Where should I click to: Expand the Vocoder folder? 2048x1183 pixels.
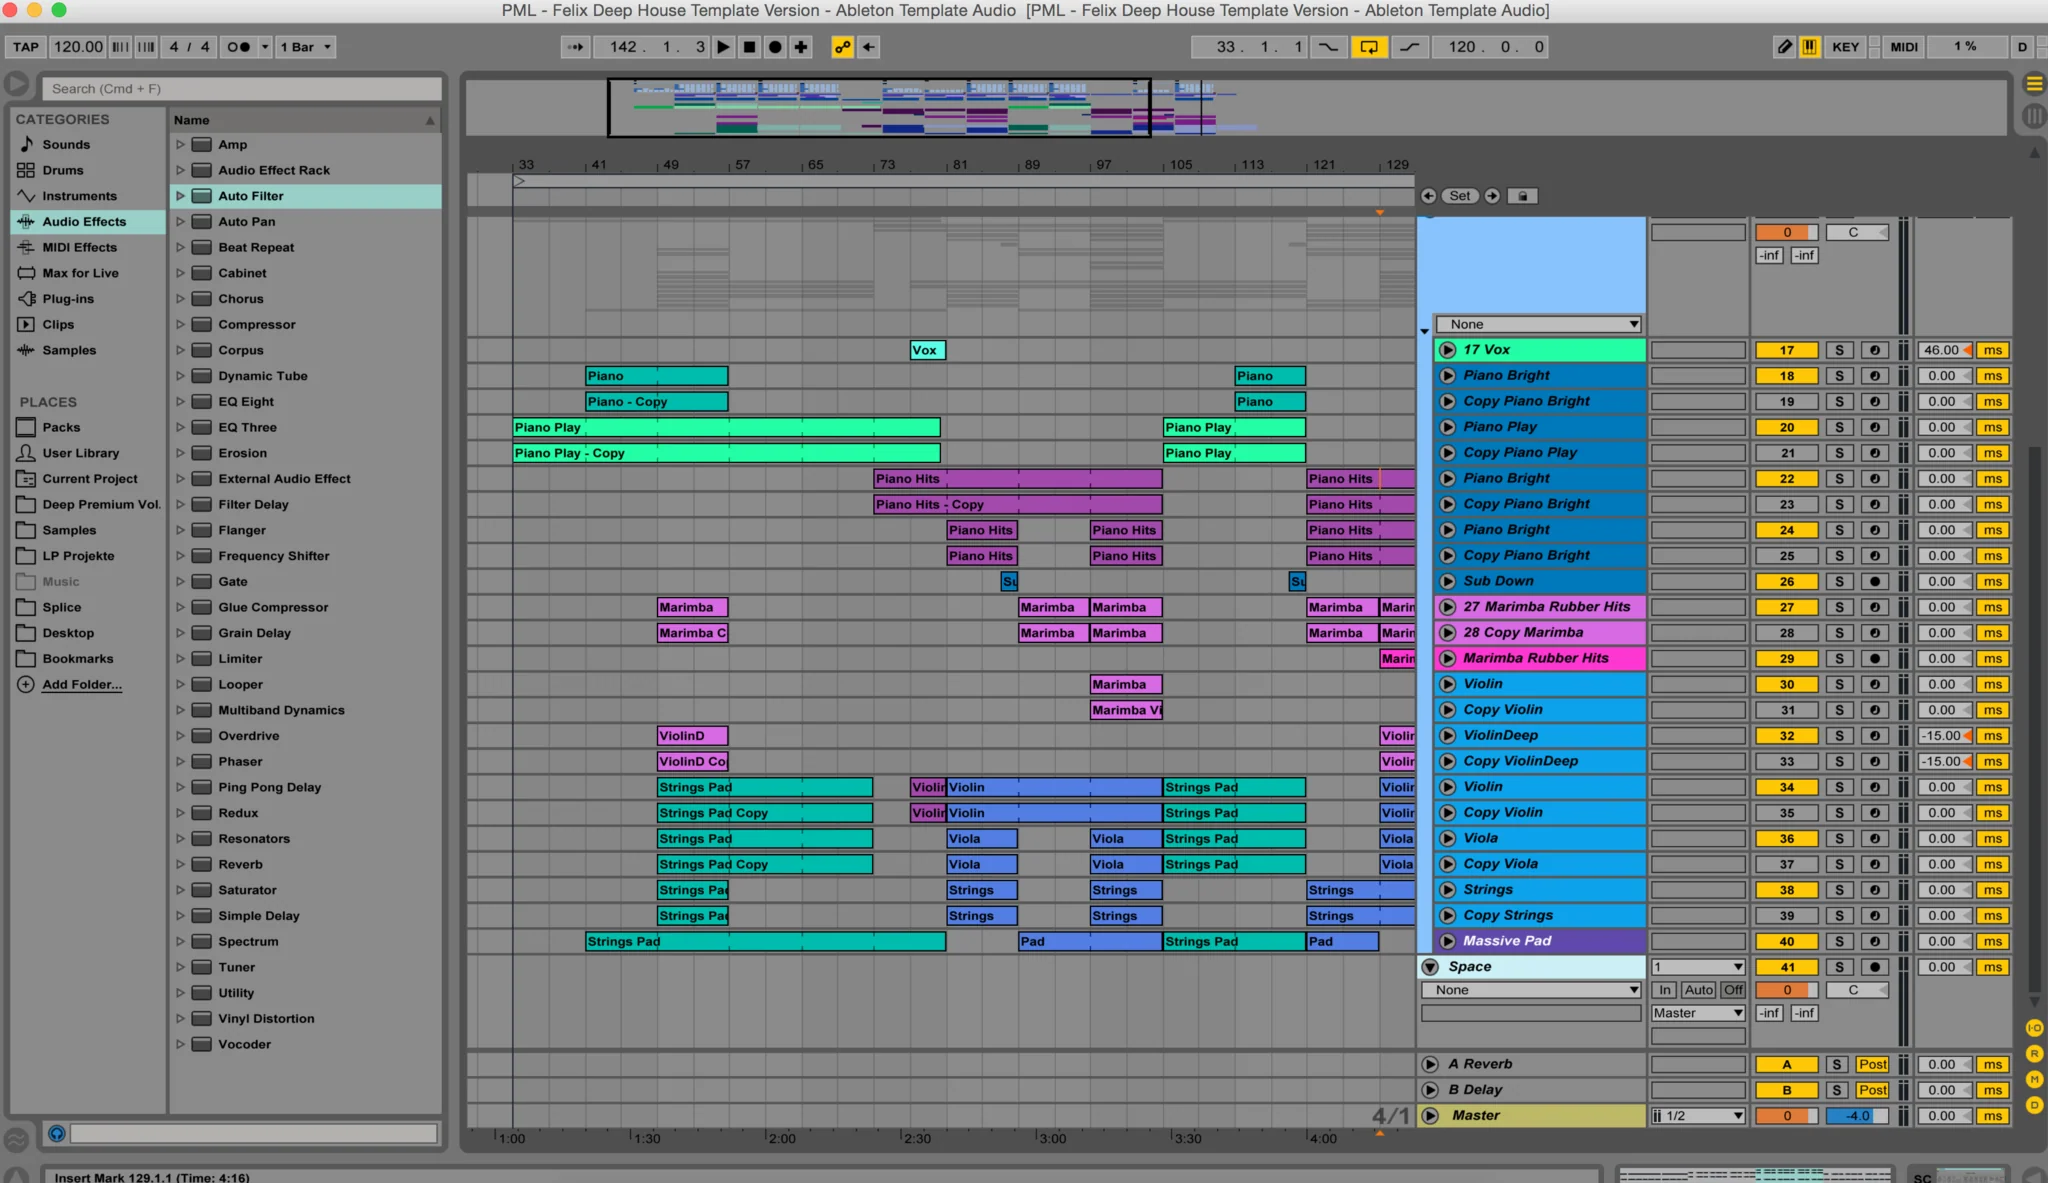(181, 1045)
